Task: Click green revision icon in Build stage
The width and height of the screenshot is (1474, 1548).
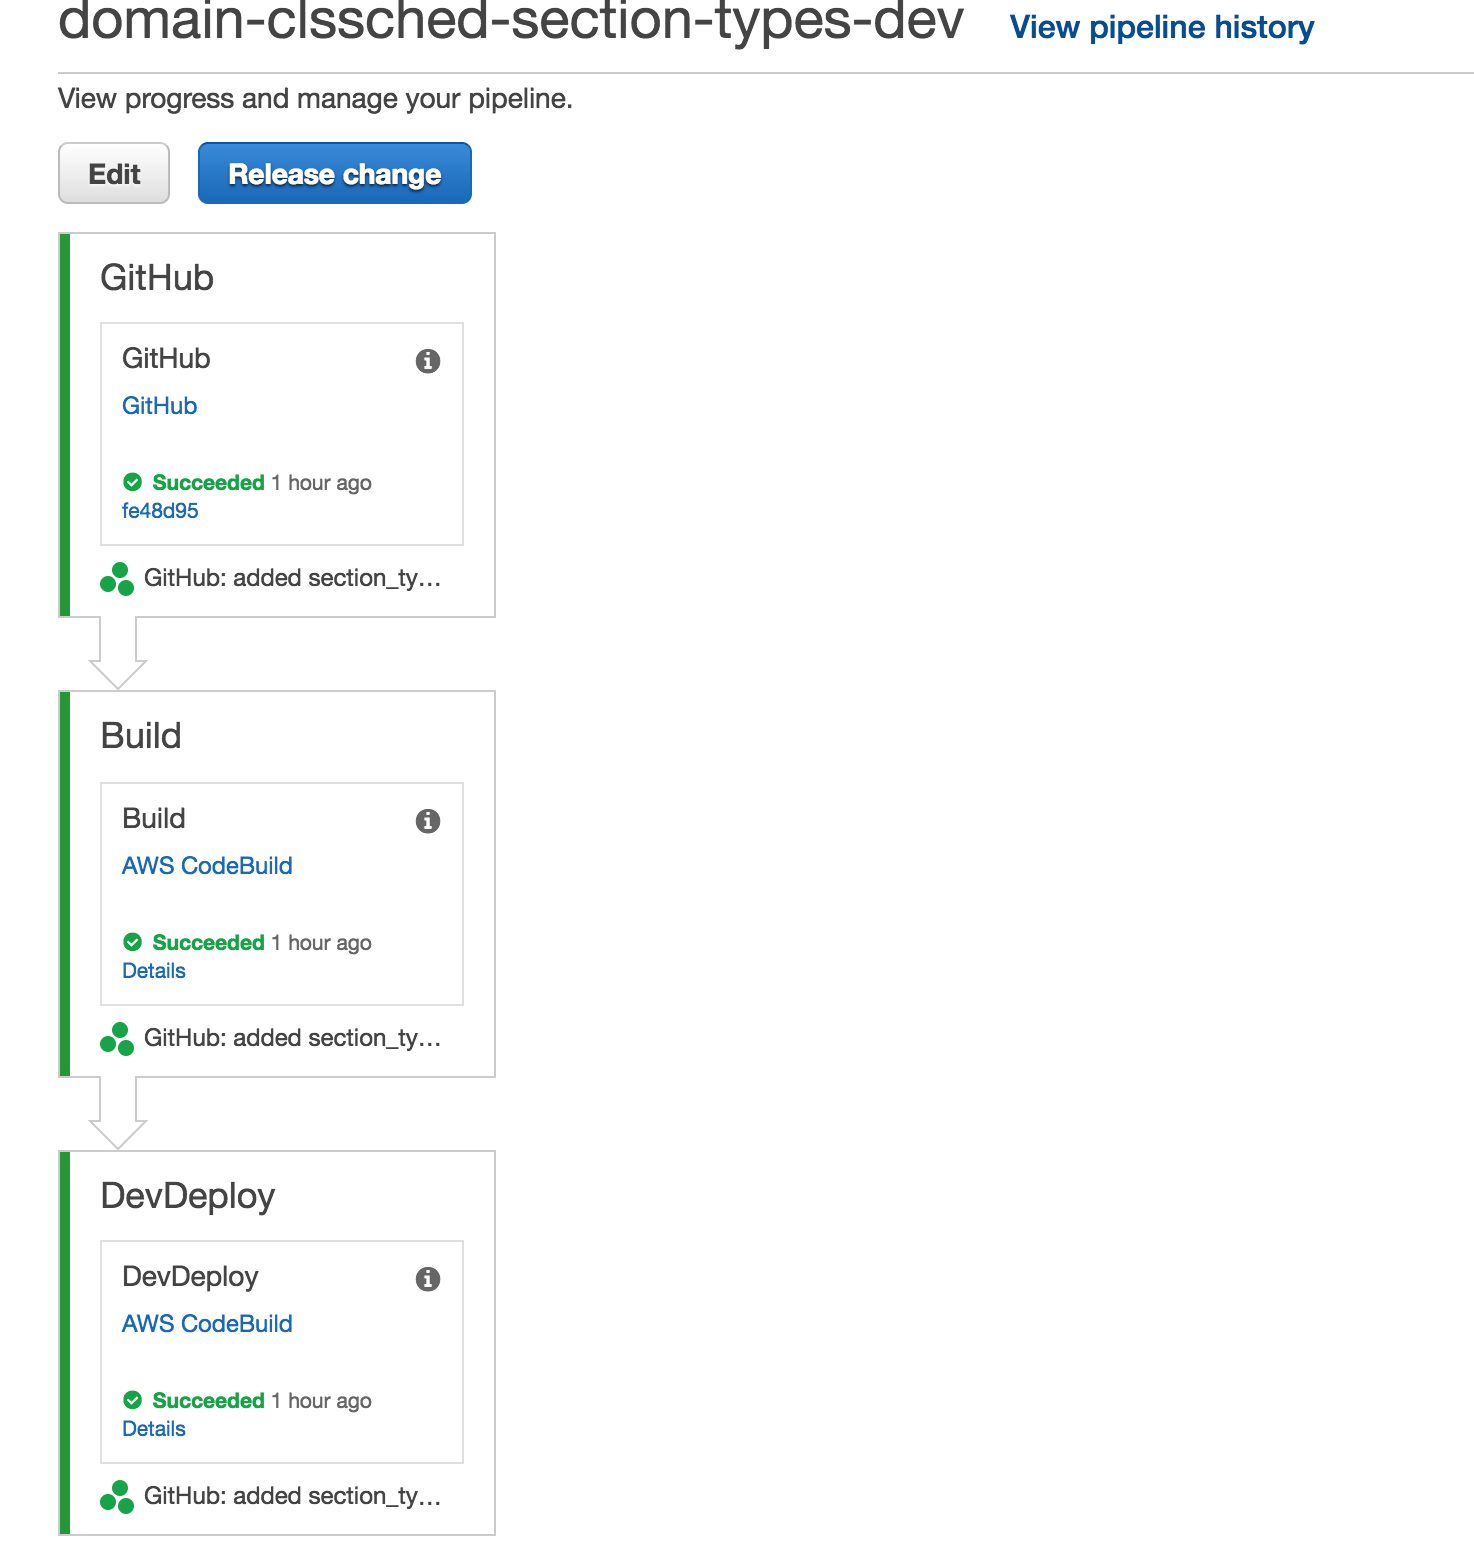Action: 117,1039
